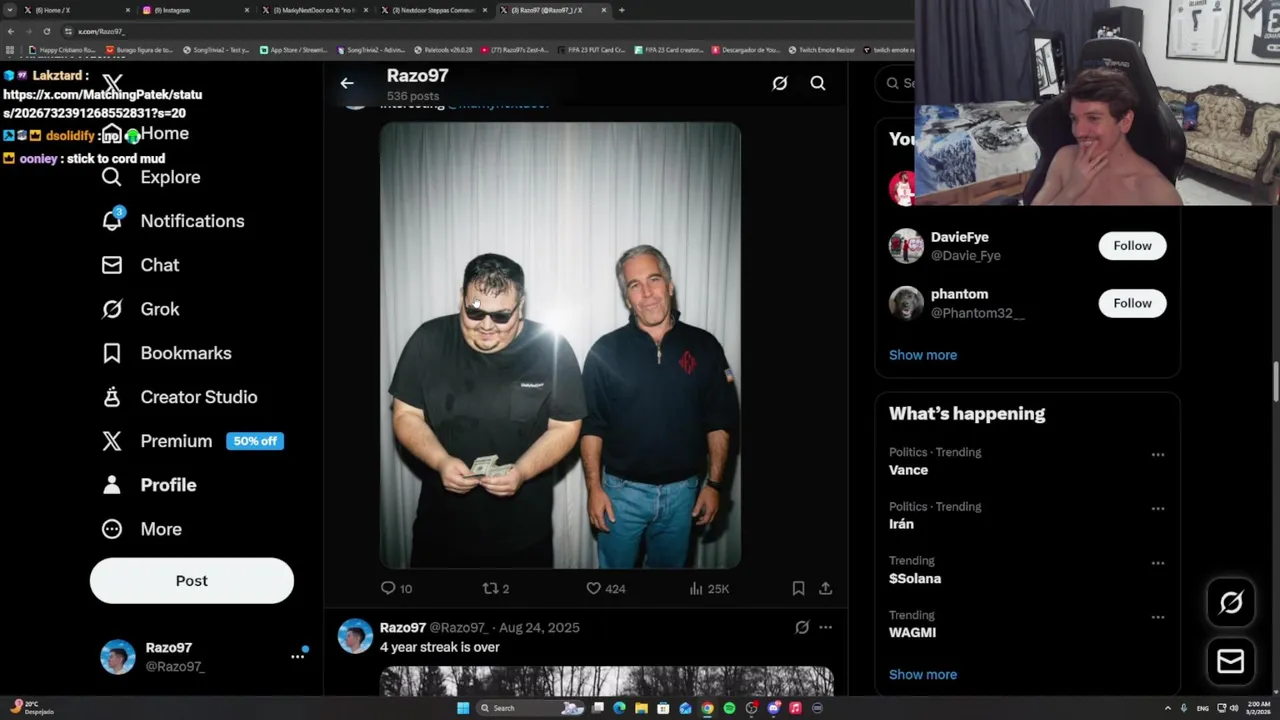Open the More menu in sidebar
Image resolution: width=1280 pixels, height=720 pixels.
coord(141,529)
